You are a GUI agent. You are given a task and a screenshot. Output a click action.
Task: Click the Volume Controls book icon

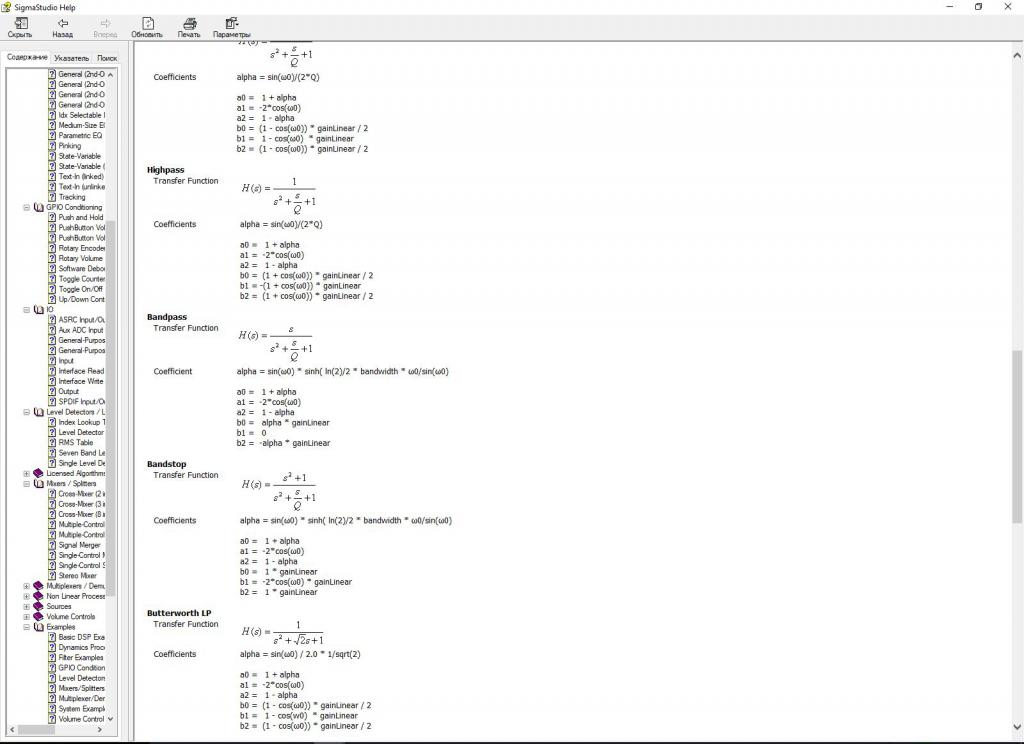point(39,617)
